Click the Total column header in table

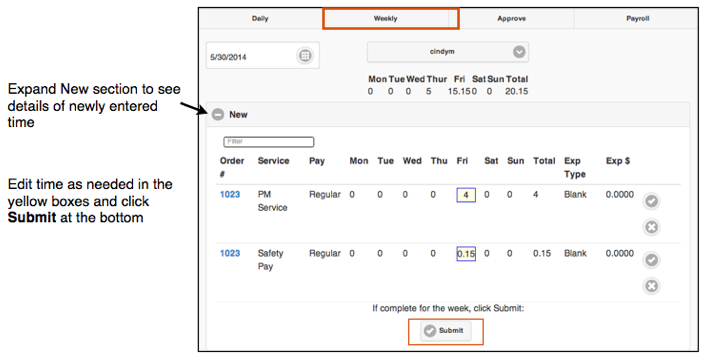[x=544, y=161]
